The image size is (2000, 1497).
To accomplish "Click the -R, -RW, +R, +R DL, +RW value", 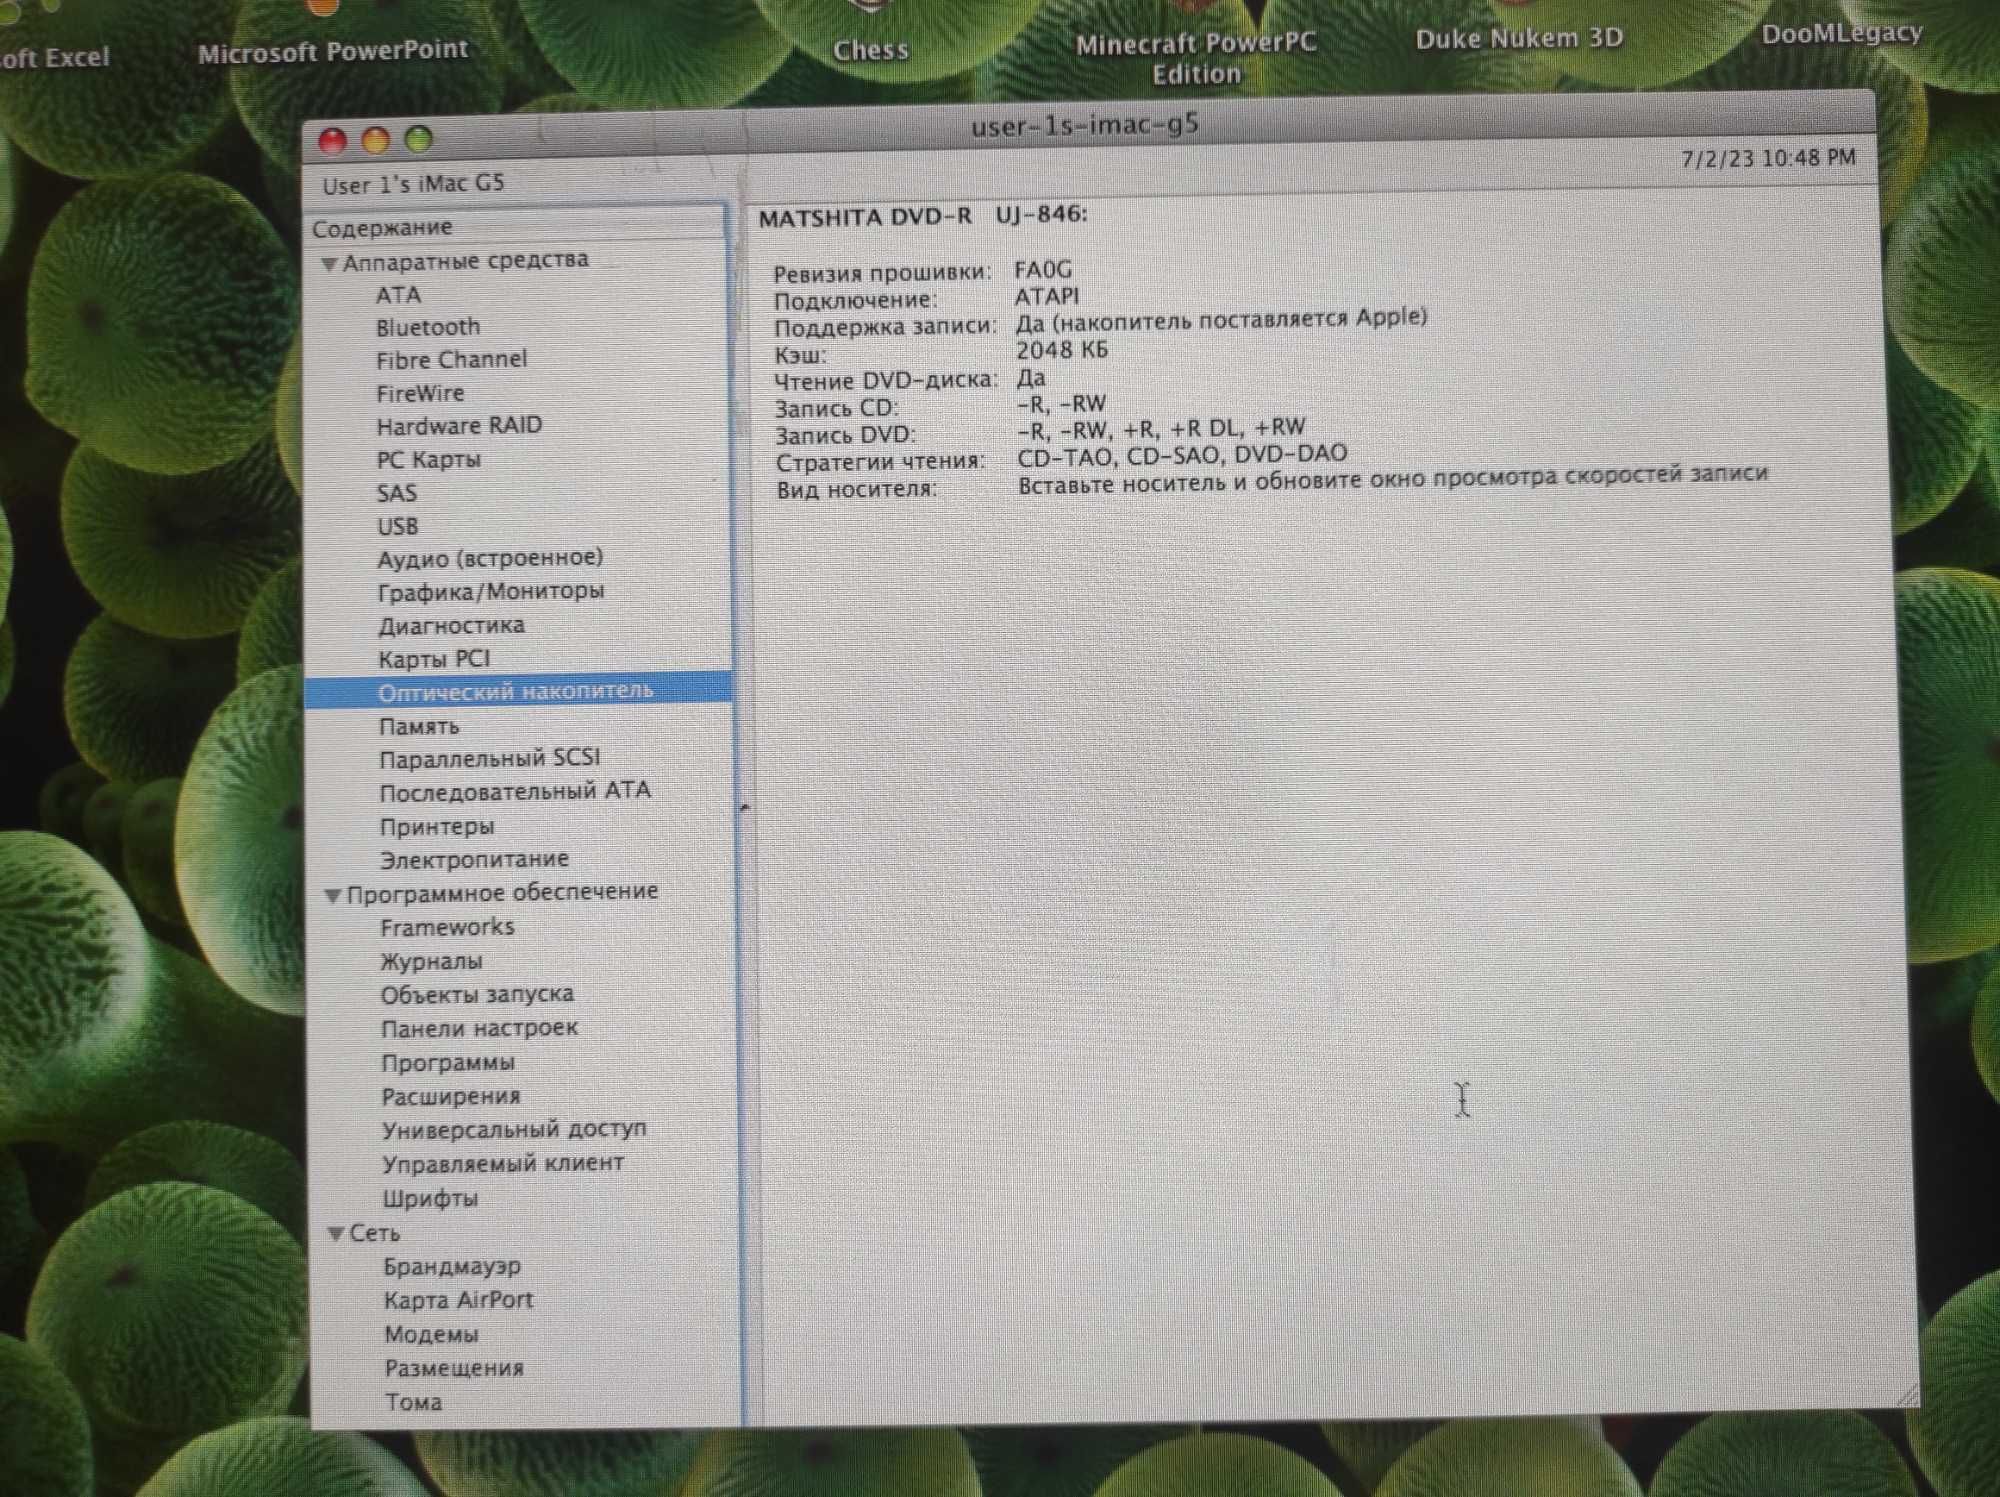I will click(x=1161, y=428).
